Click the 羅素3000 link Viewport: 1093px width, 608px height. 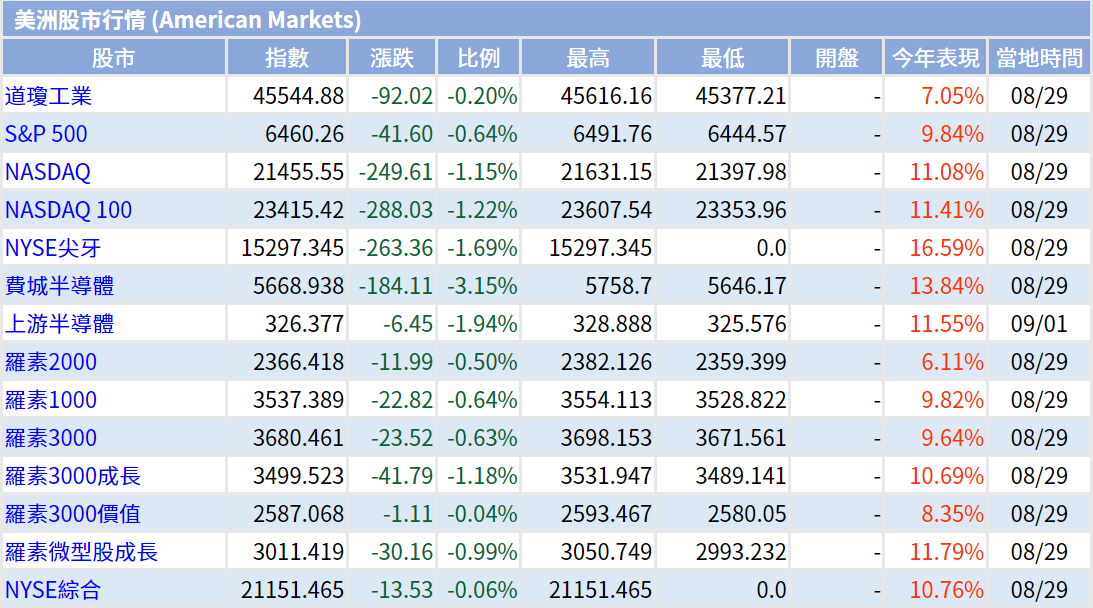tap(51, 438)
